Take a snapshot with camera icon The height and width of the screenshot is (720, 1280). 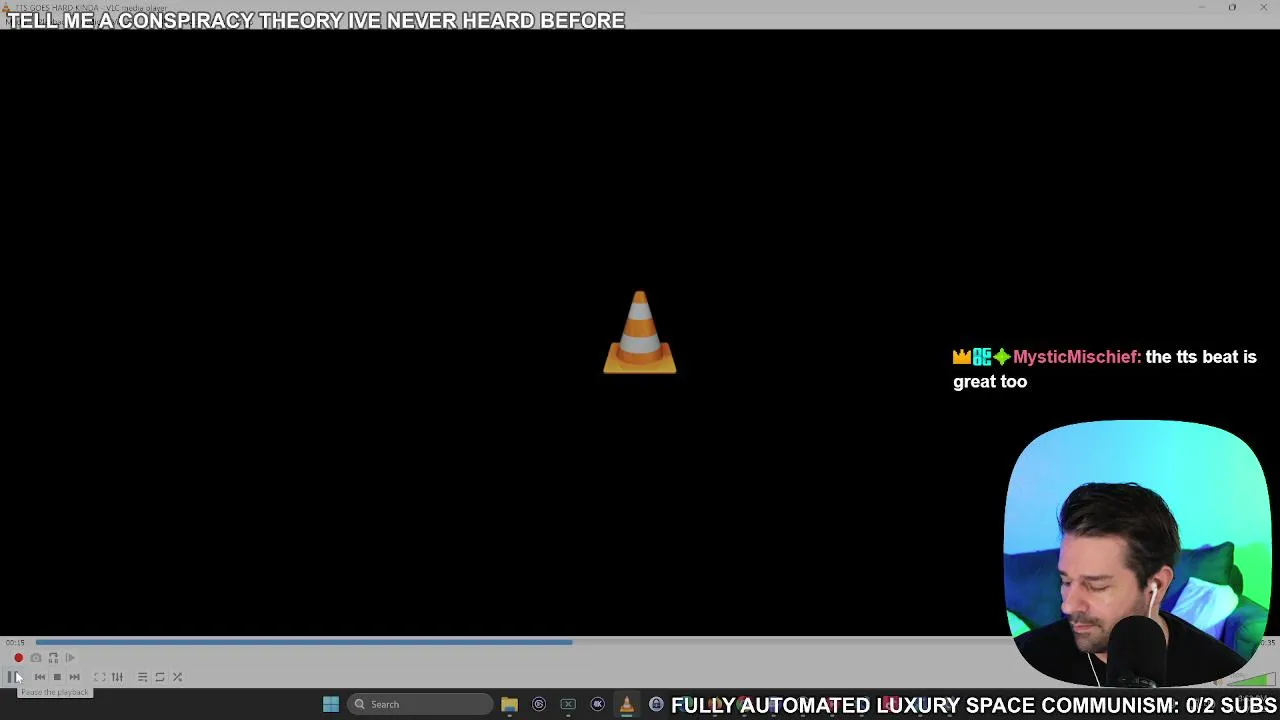(x=36, y=658)
